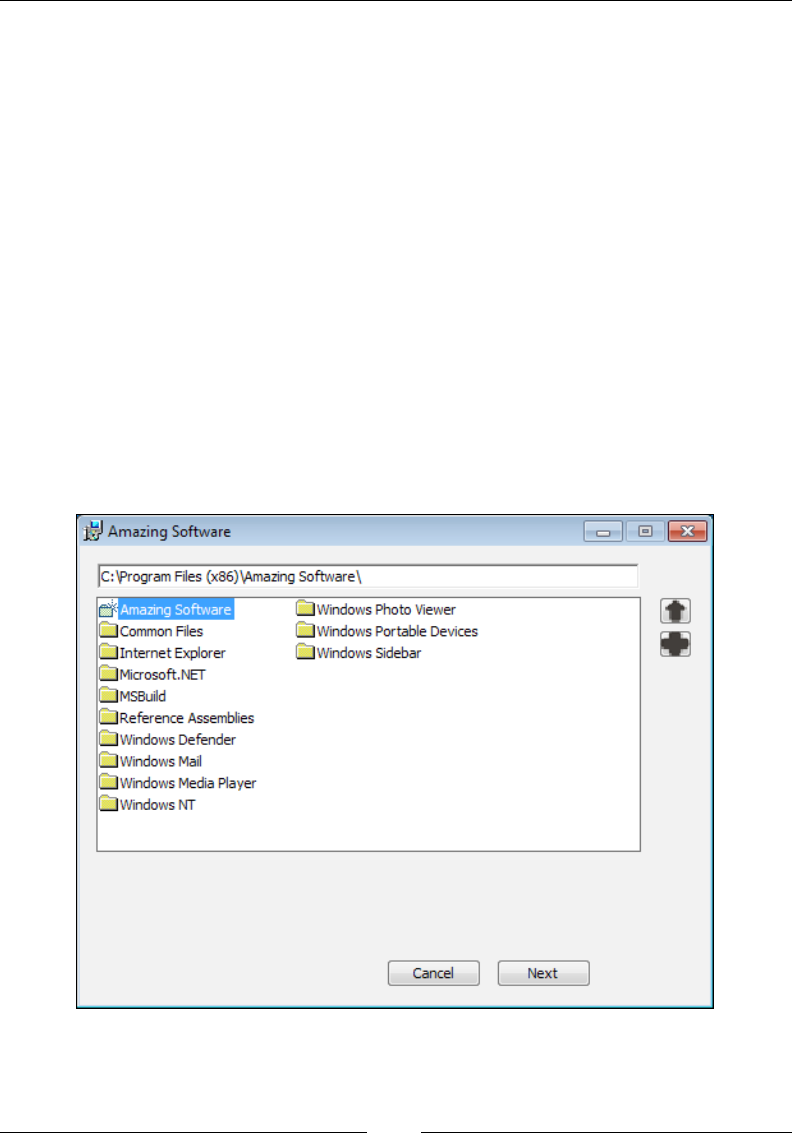Select the 'Common Files' folder name
The image size is (792, 1142).
pyautogui.click(x=161, y=631)
